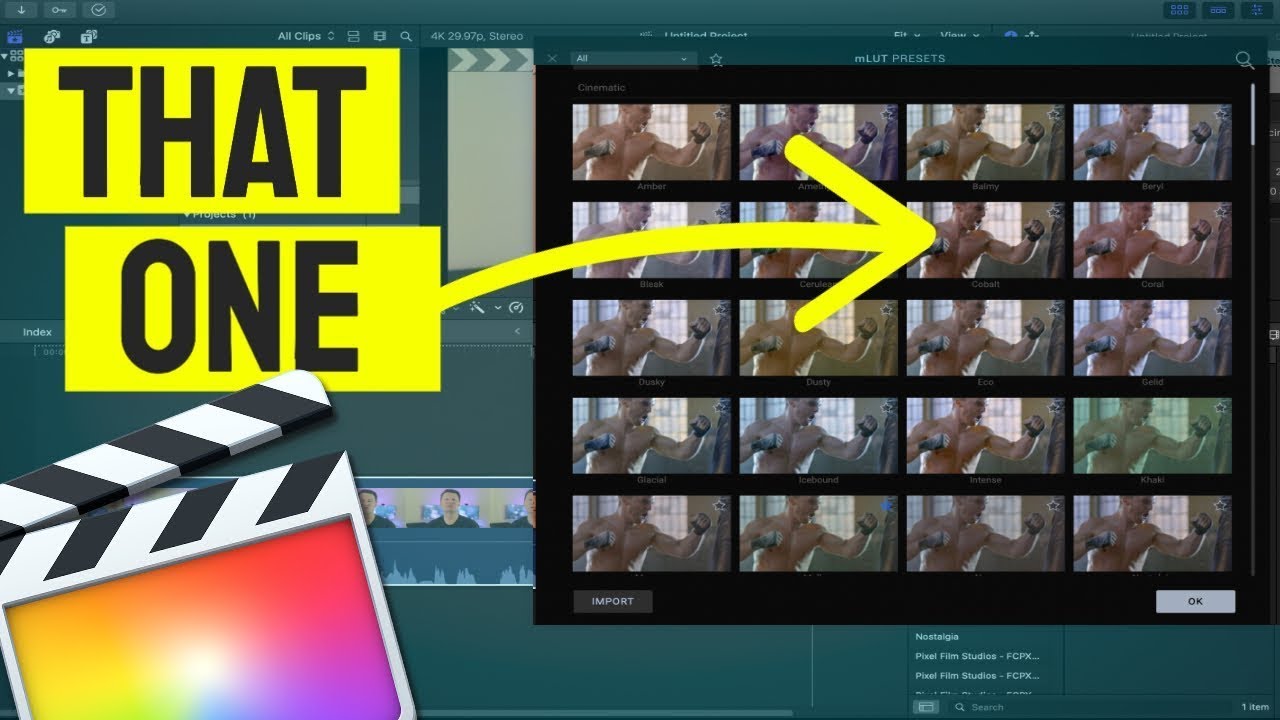Favorite the Amber preset star

point(719,115)
